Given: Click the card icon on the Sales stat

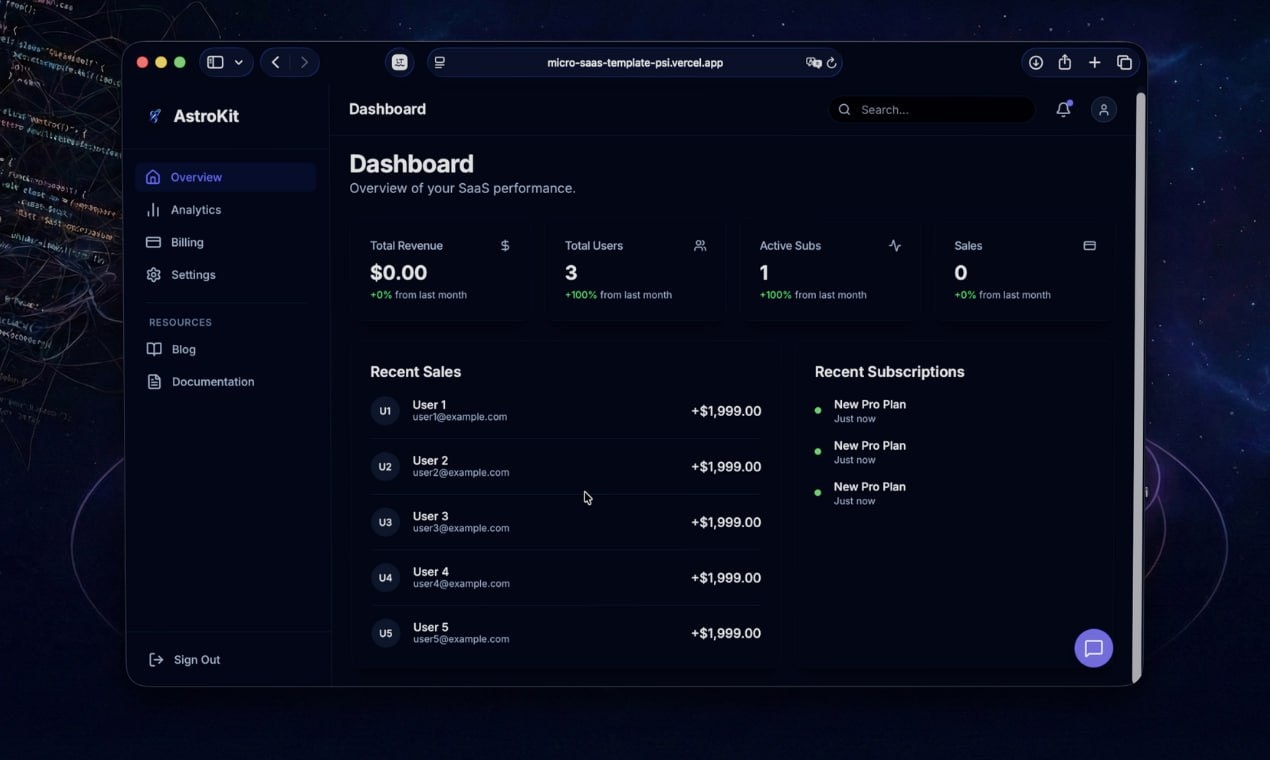Looking at the screenshot, I should point(1089,245).
